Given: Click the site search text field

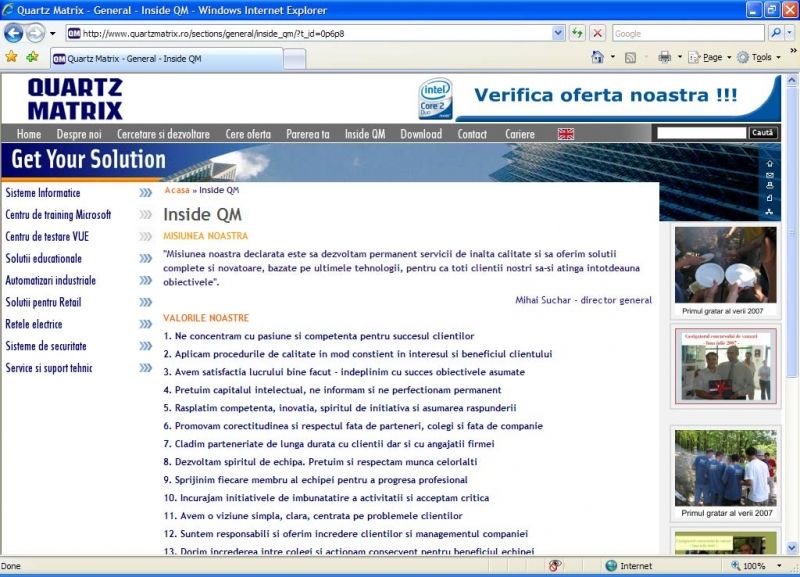Looking at the screenshot, I should coord(700,133).
